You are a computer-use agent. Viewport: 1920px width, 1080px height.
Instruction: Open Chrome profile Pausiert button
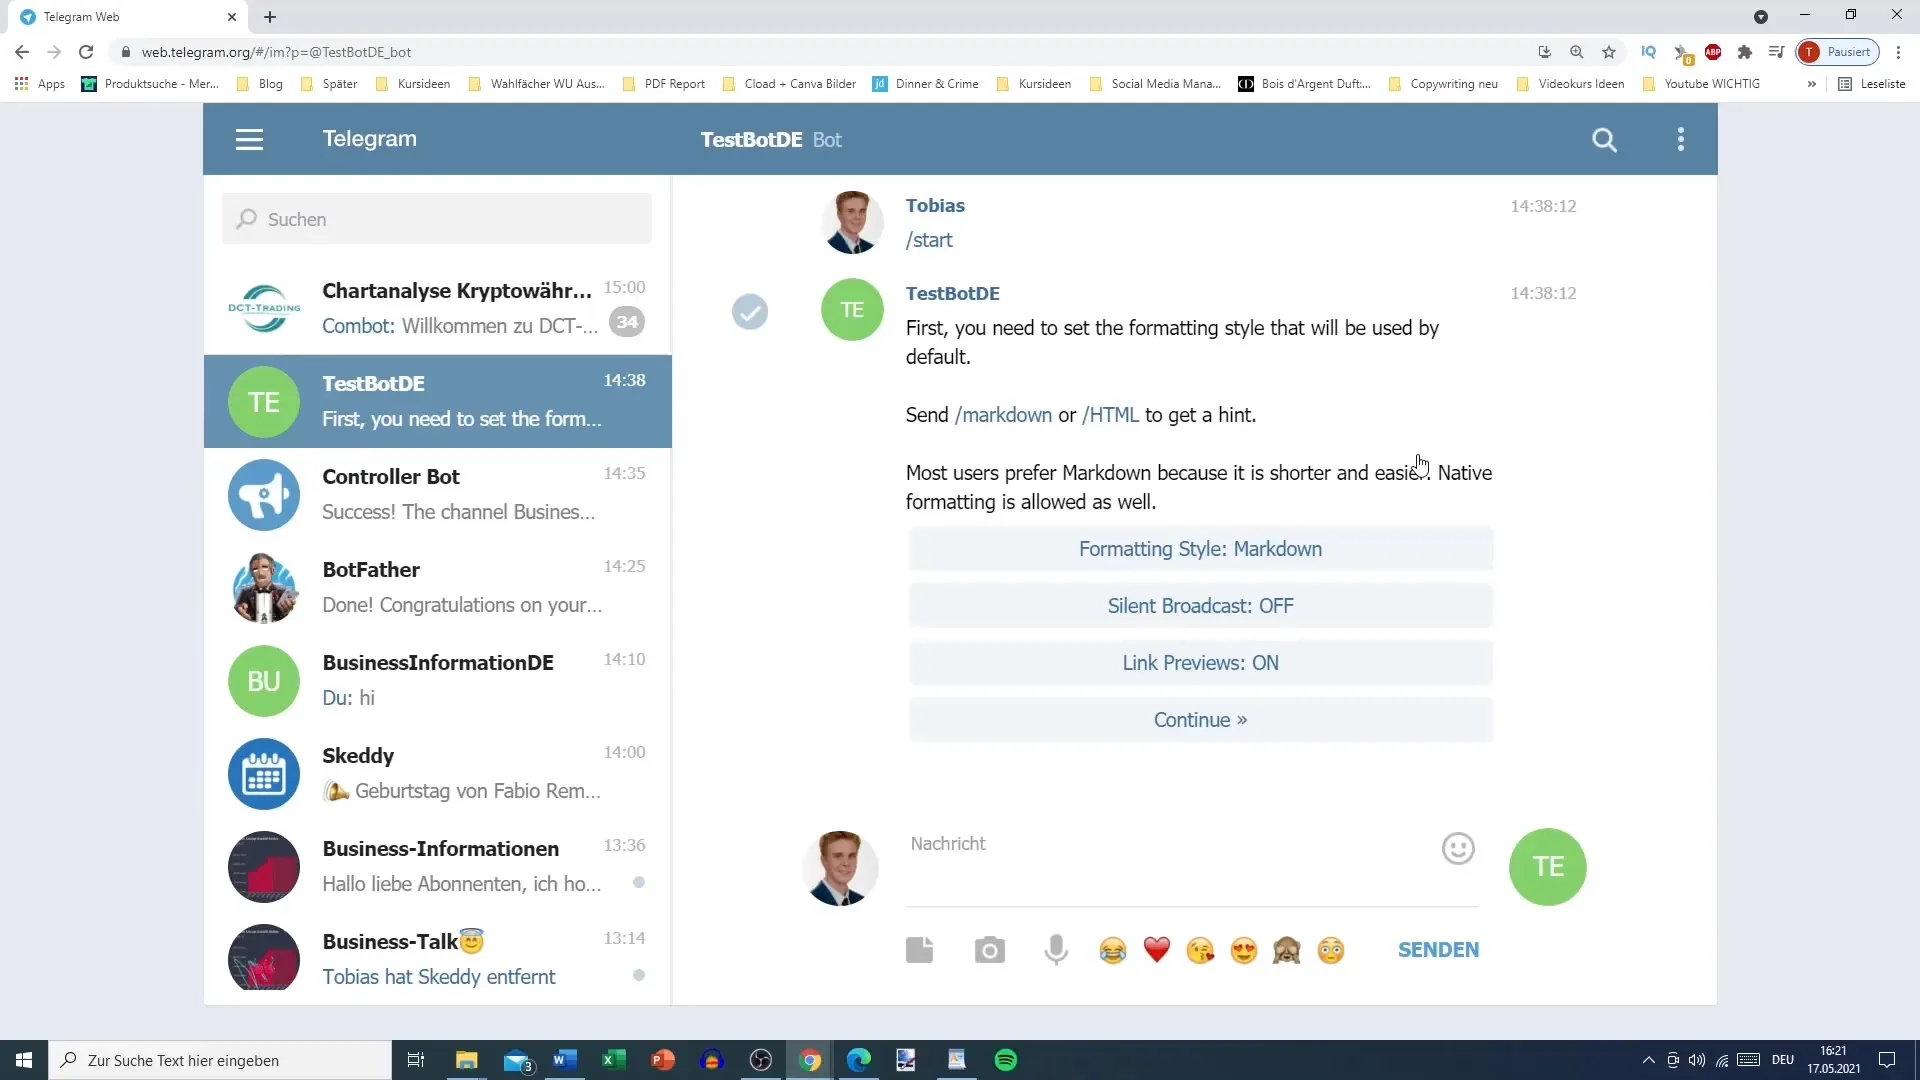[1838, 52]
